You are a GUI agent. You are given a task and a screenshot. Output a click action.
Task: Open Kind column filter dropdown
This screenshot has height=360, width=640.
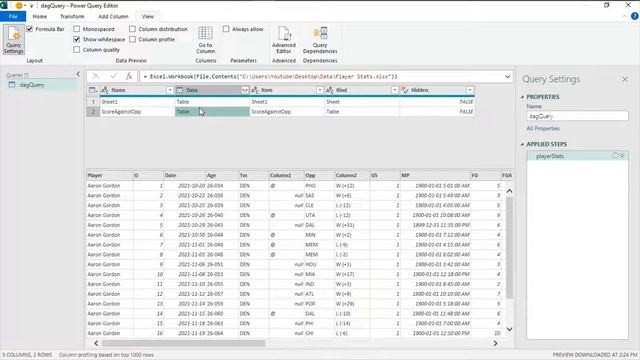pyautogui.click(x=395, y=90)
